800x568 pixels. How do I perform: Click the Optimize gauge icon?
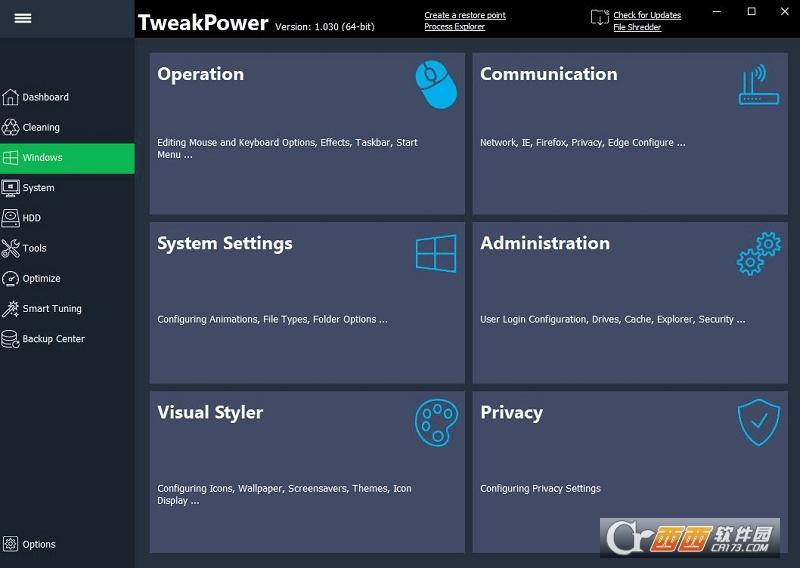[11, 279]
